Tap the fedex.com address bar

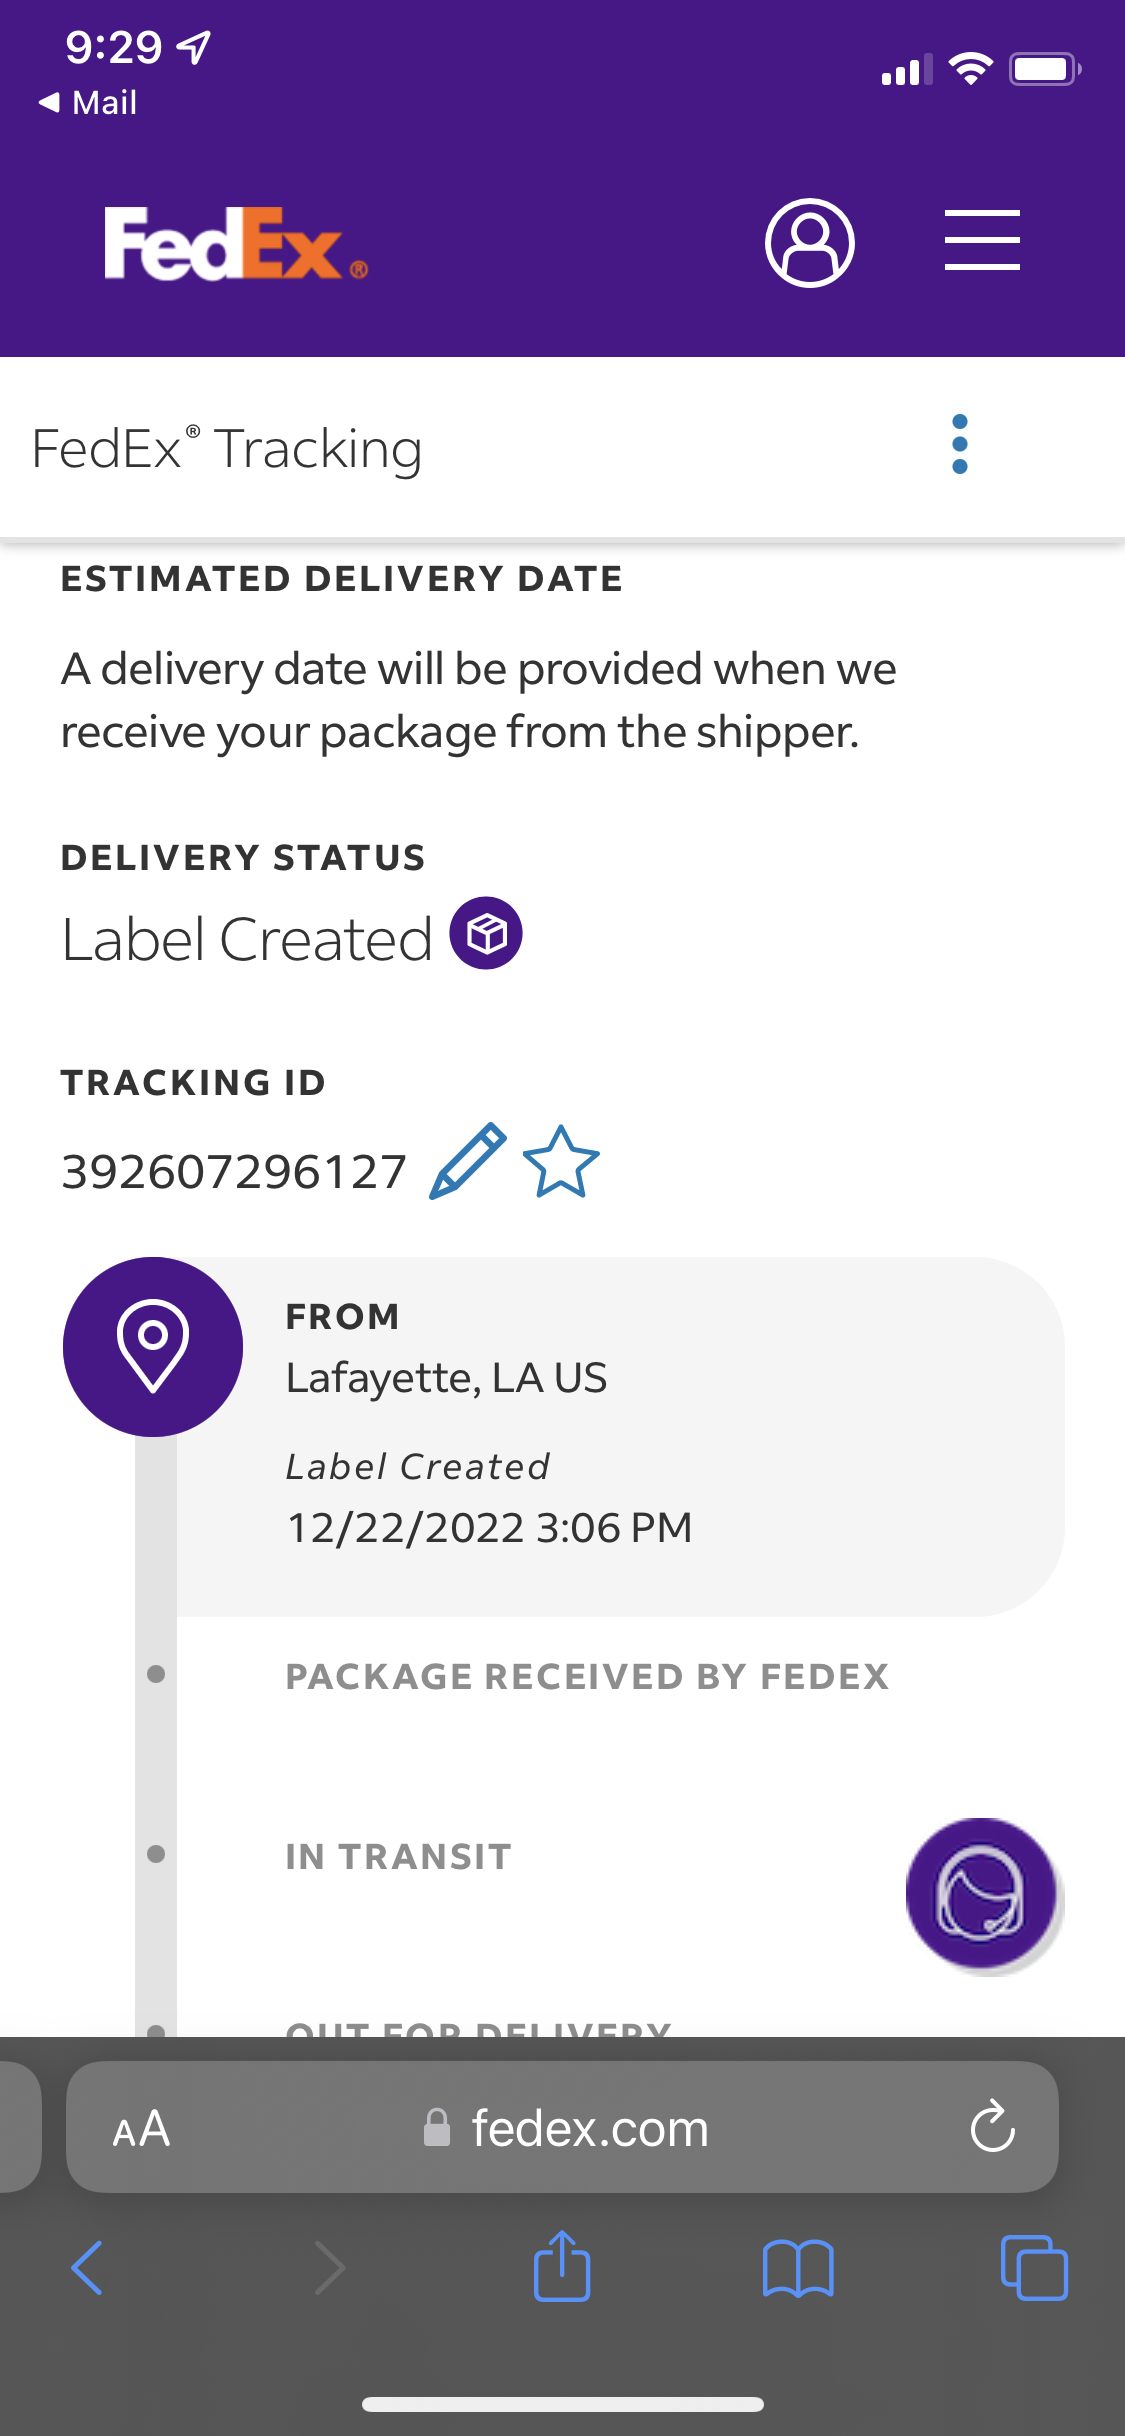(590, 2129)
